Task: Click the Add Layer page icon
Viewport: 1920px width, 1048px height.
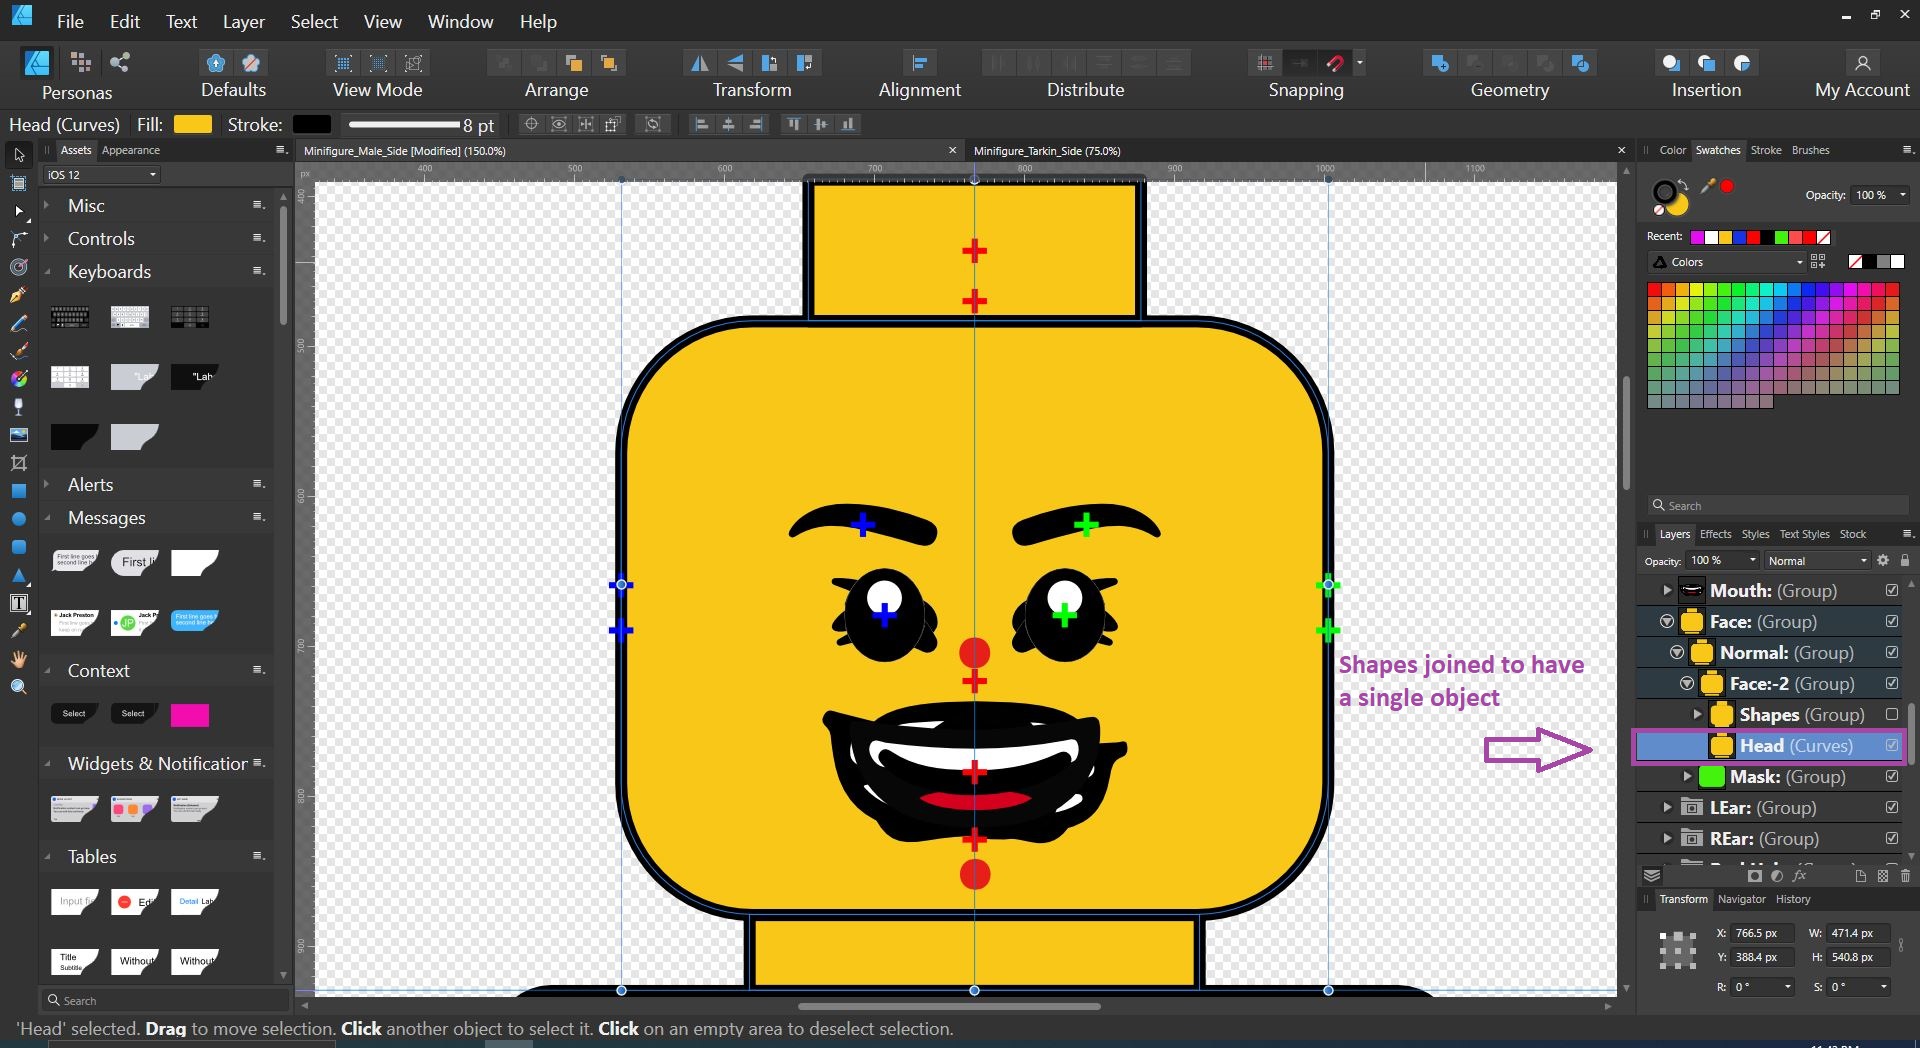Action: [x=1860, y=876]
